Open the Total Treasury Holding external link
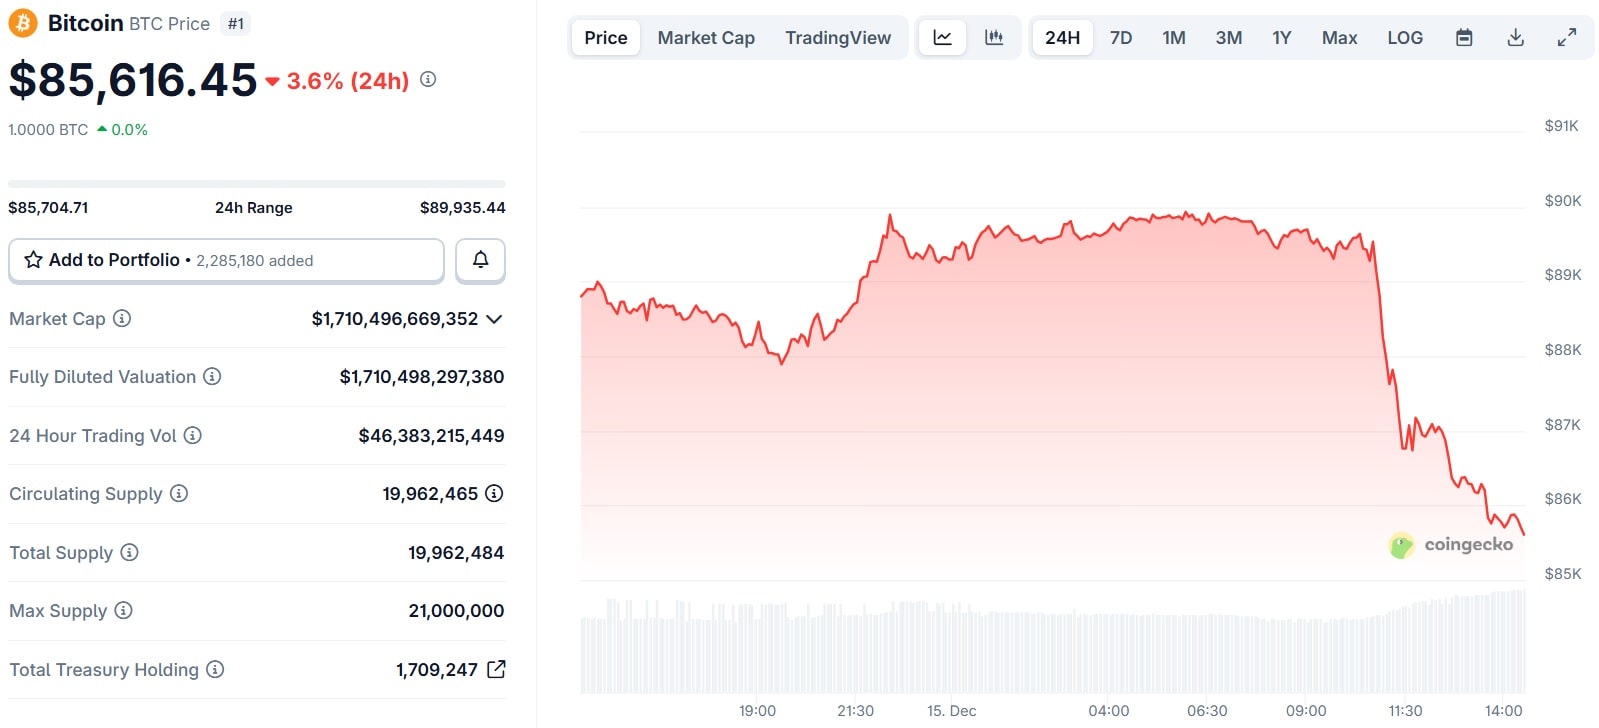The height and width of the screenshot is (728, 1599). 496,669
